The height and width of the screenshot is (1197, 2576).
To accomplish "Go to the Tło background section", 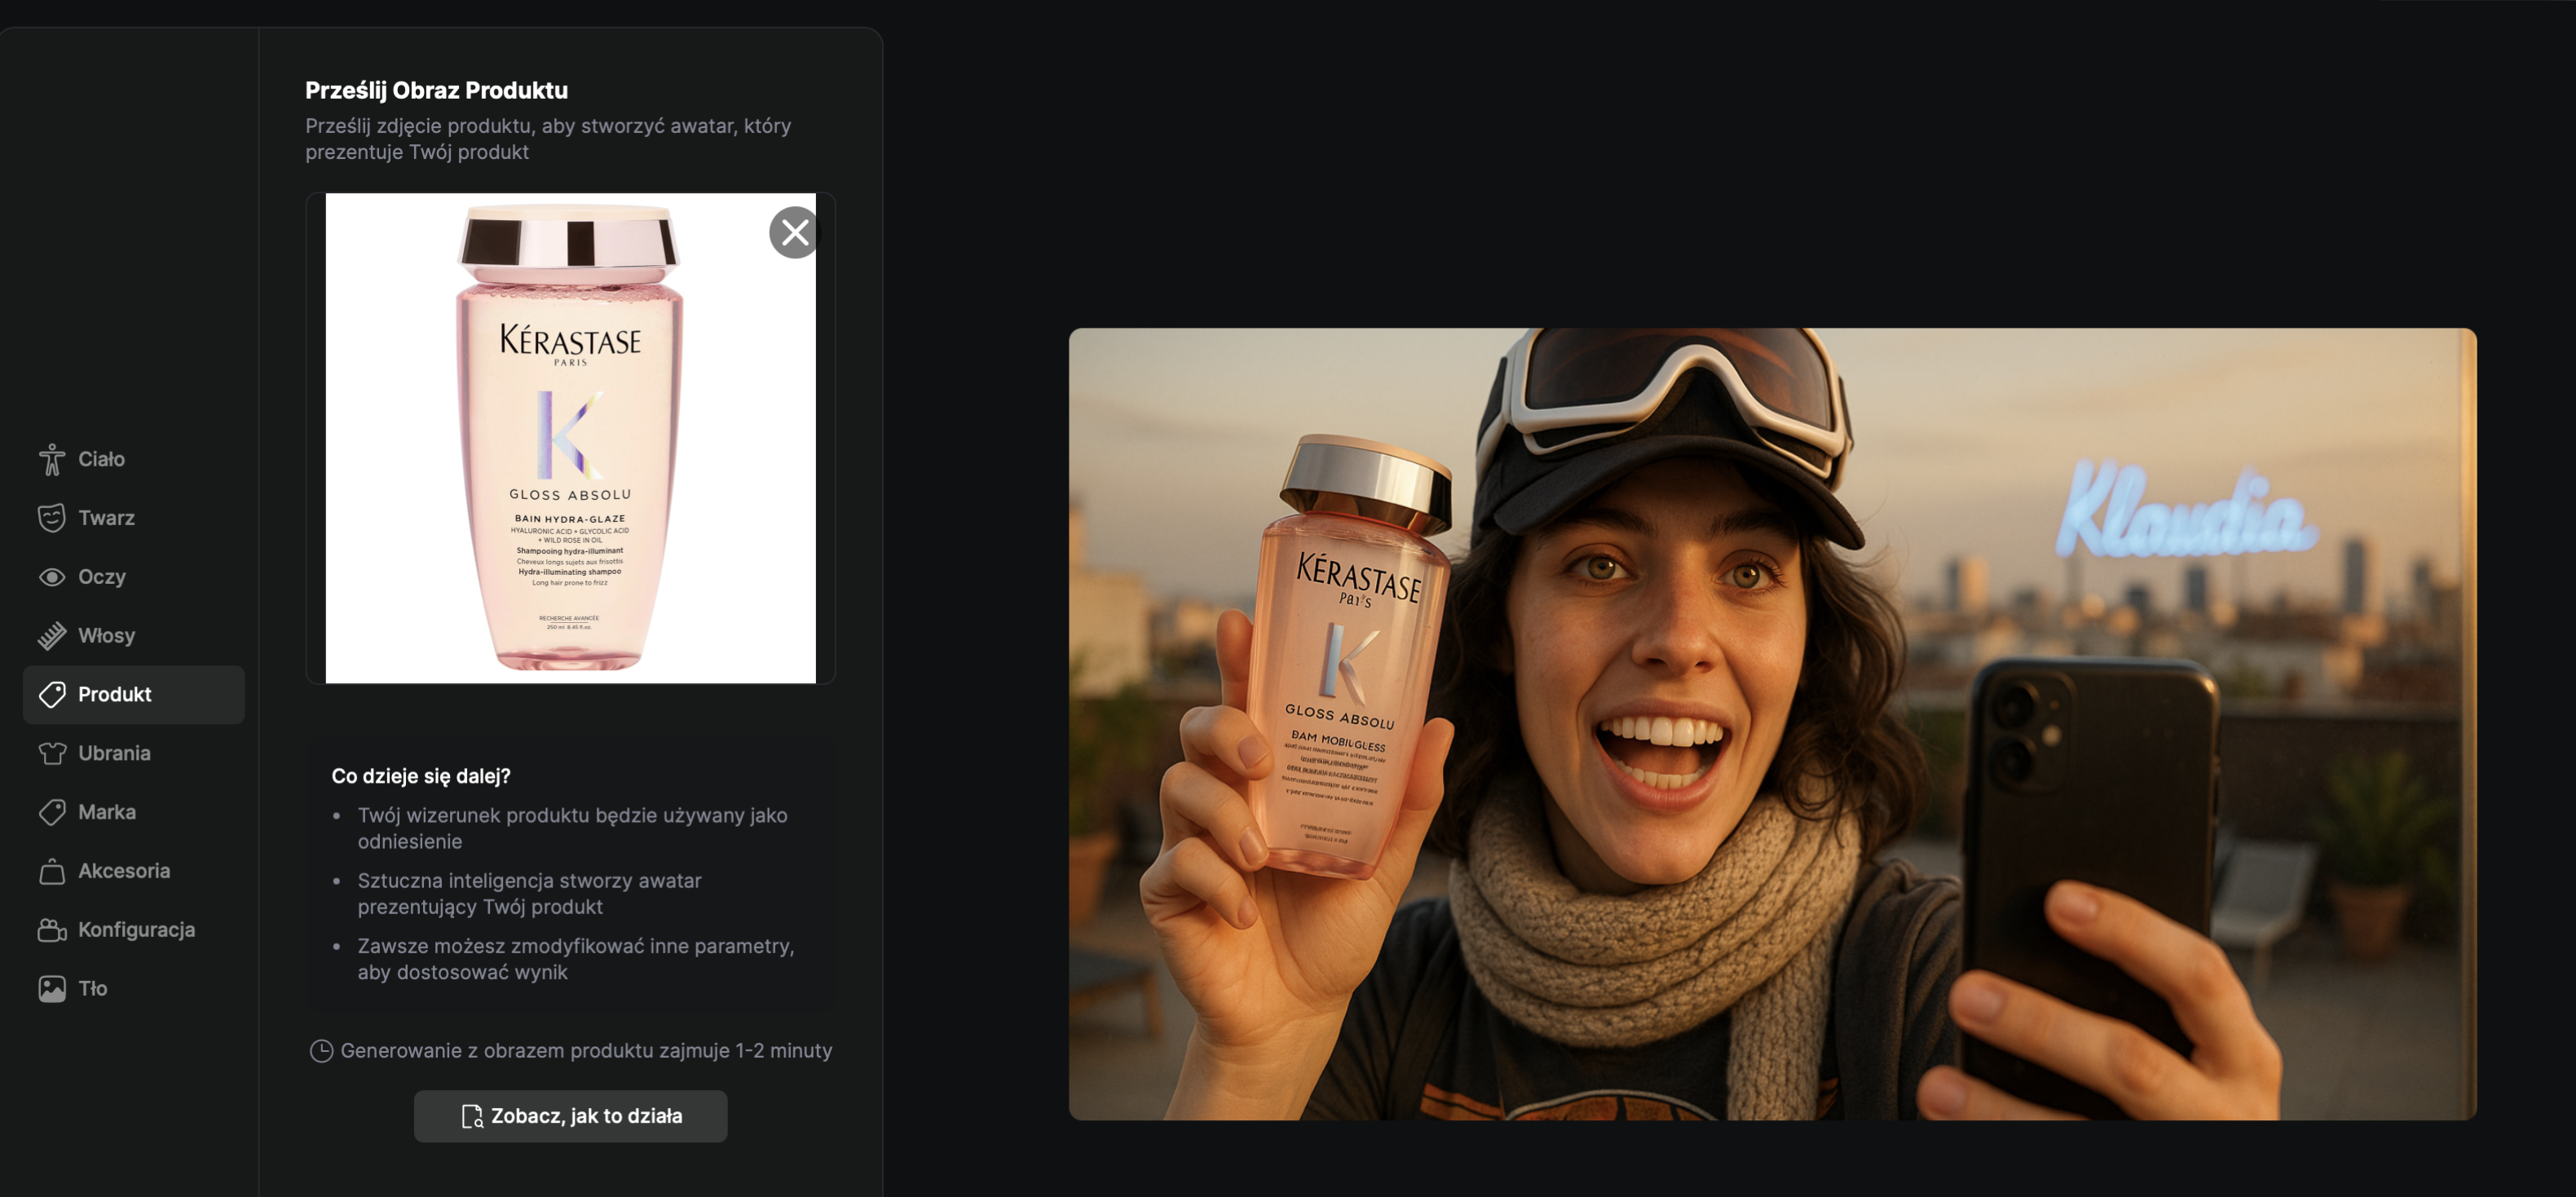I will coord(133,989).
